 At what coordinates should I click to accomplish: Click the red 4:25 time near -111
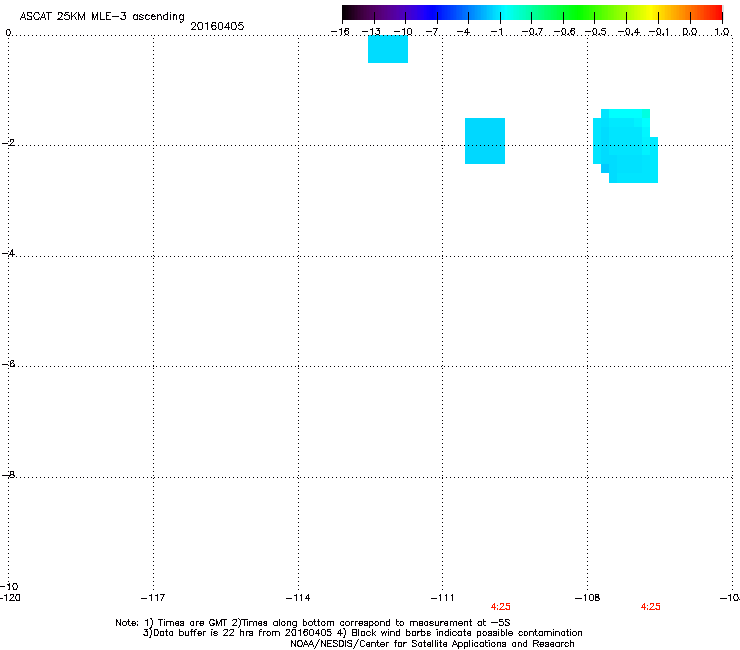point(501,607)
